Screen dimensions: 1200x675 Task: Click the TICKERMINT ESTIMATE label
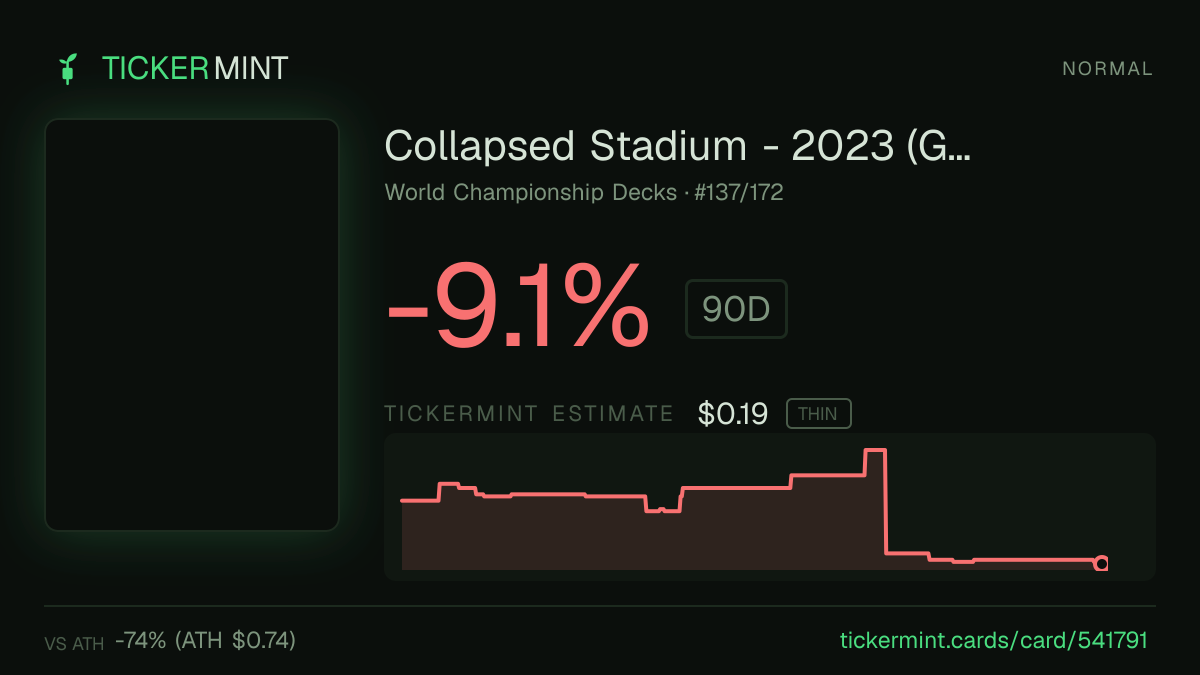pos(529,414)
